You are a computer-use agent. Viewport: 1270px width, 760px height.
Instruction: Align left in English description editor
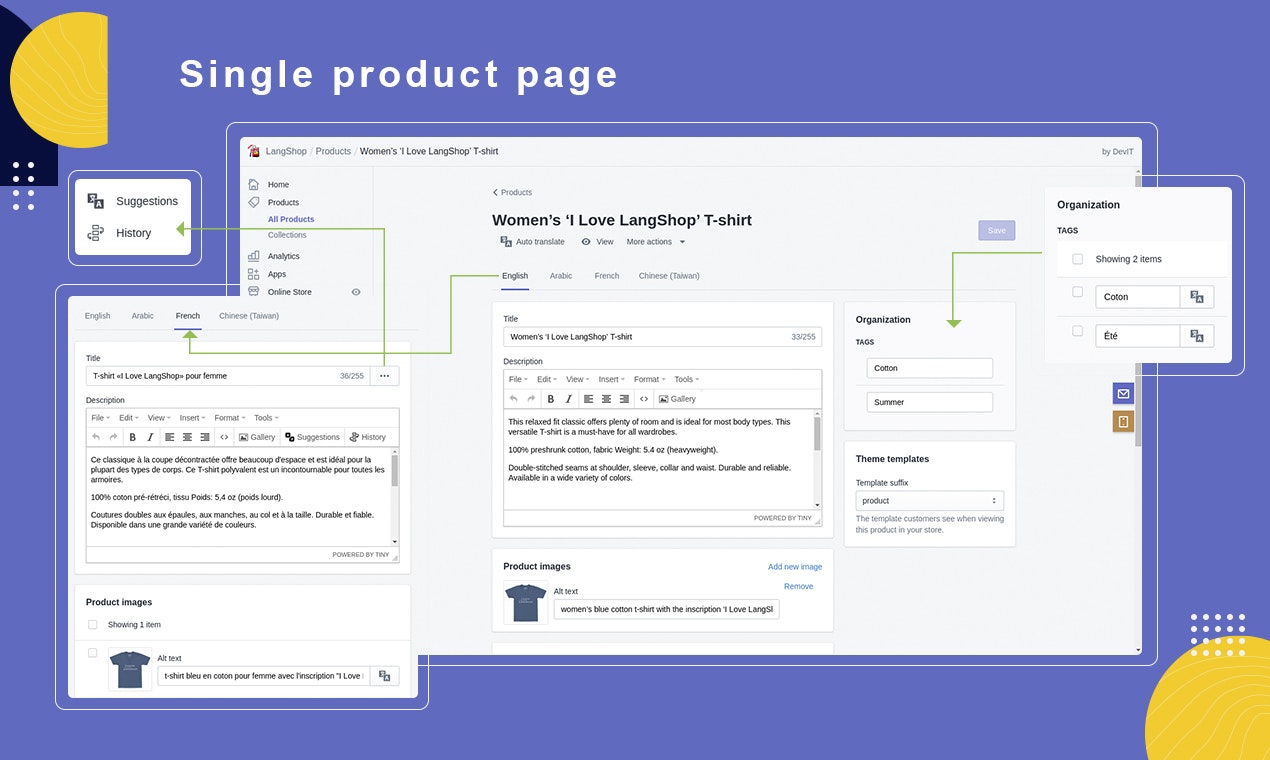(589, 399)
